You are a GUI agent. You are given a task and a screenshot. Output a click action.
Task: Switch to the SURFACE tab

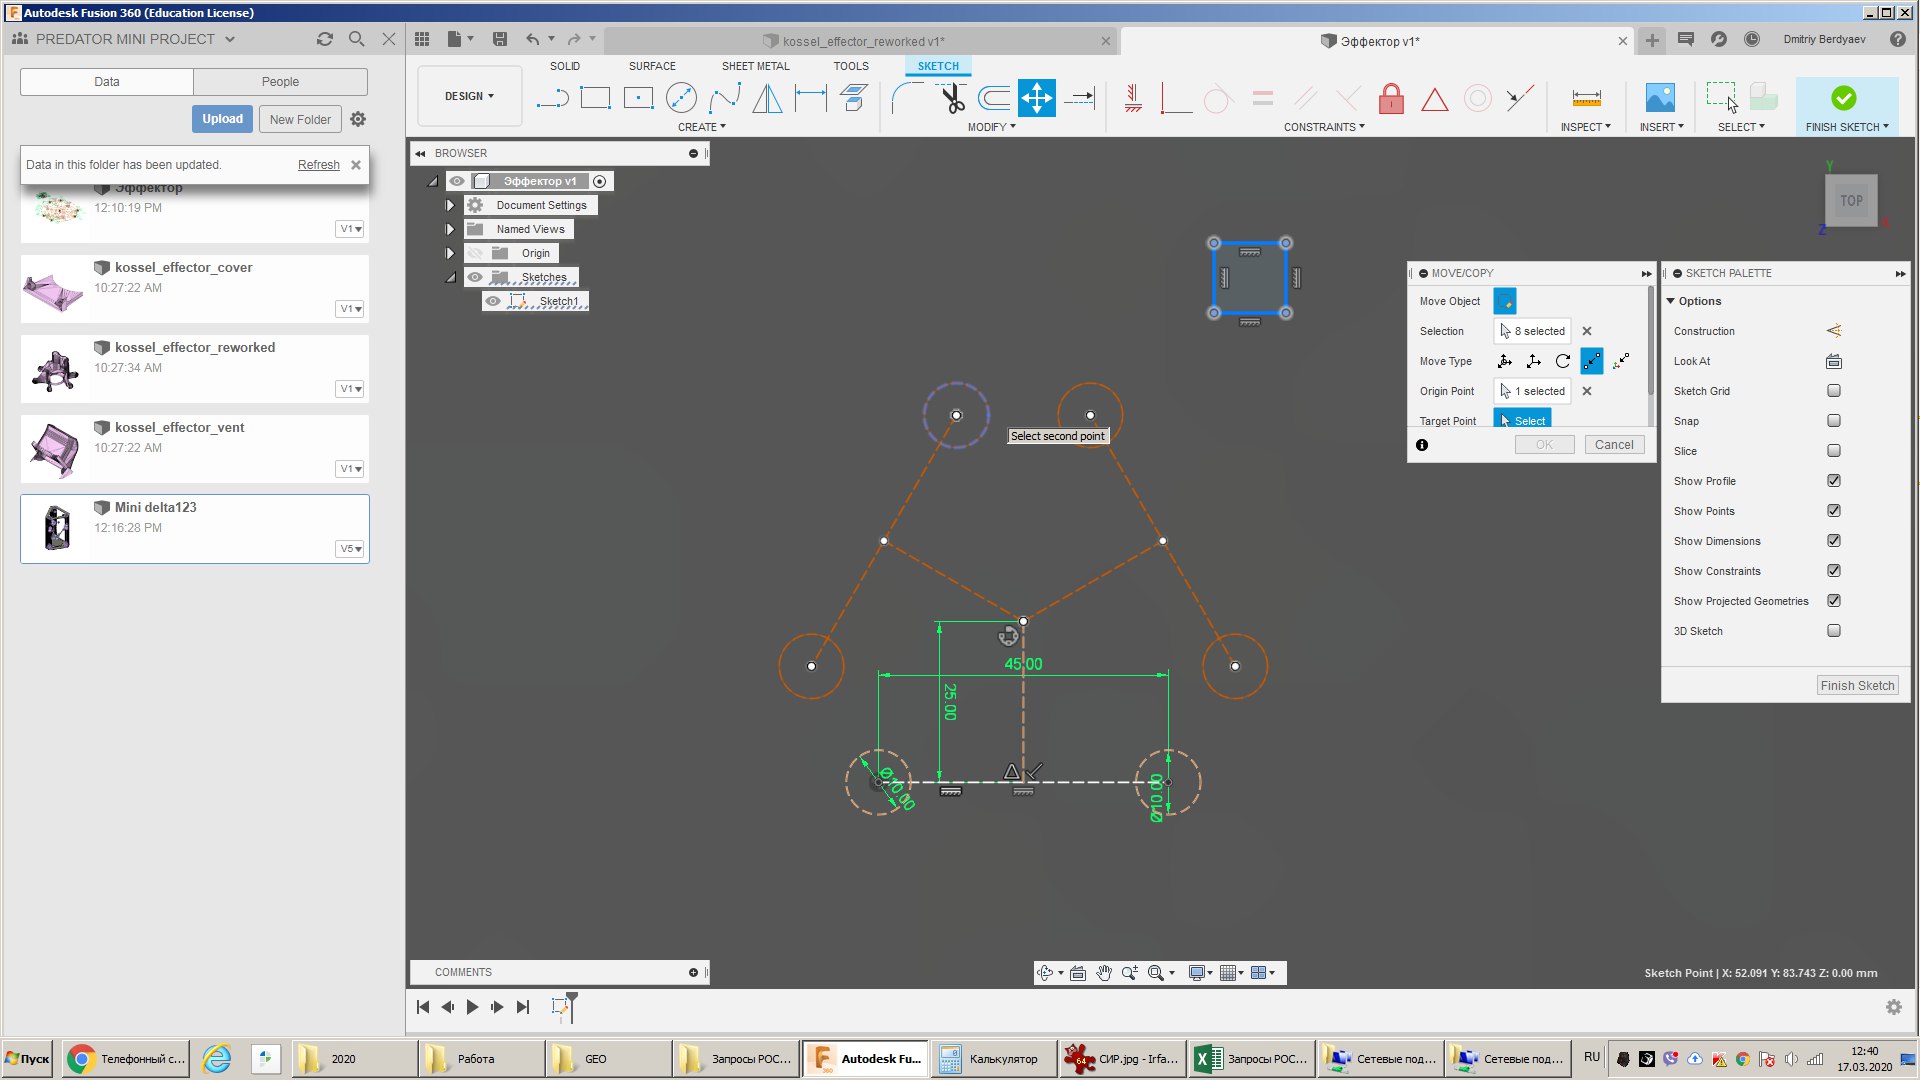652,66
